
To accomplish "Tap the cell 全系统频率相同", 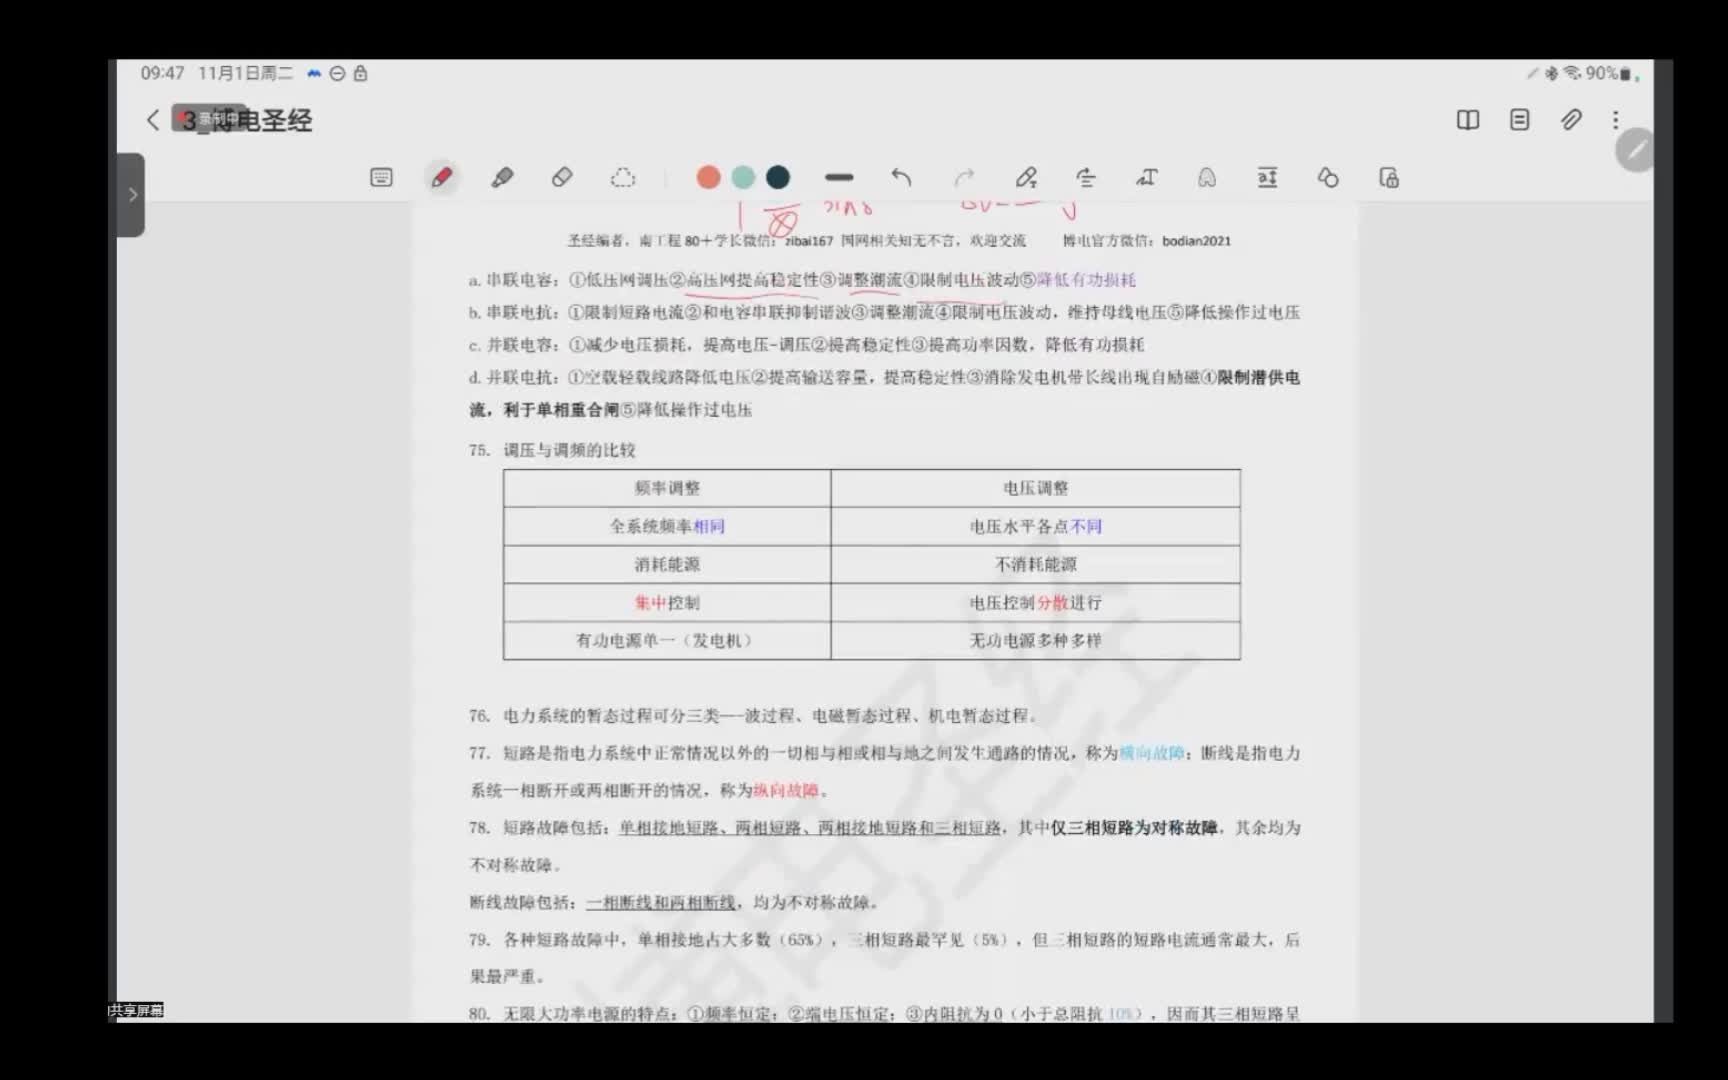I will [667, 526].
